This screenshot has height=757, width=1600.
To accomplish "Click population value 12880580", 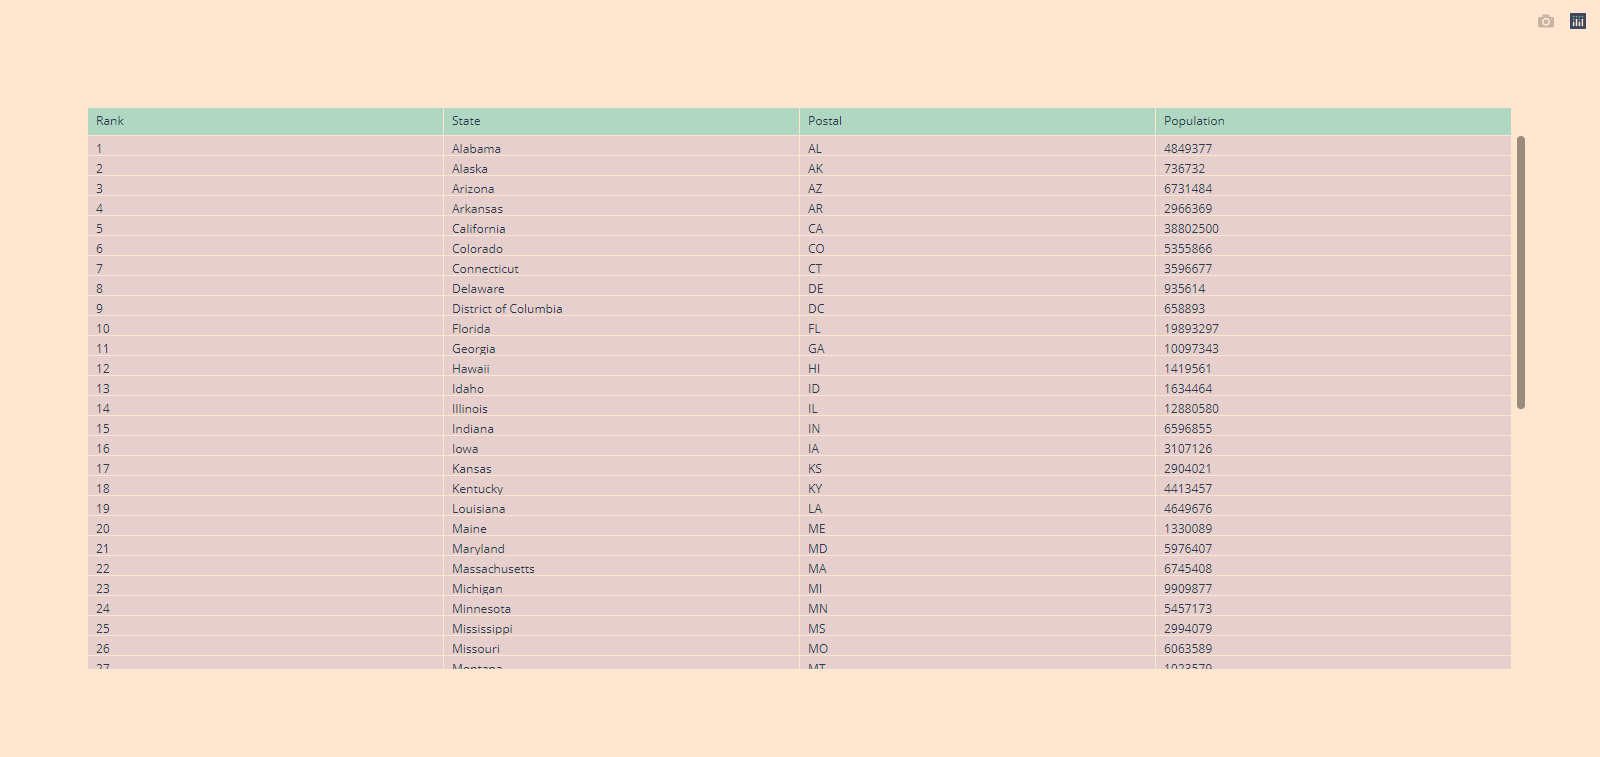I will (1191, 409).
